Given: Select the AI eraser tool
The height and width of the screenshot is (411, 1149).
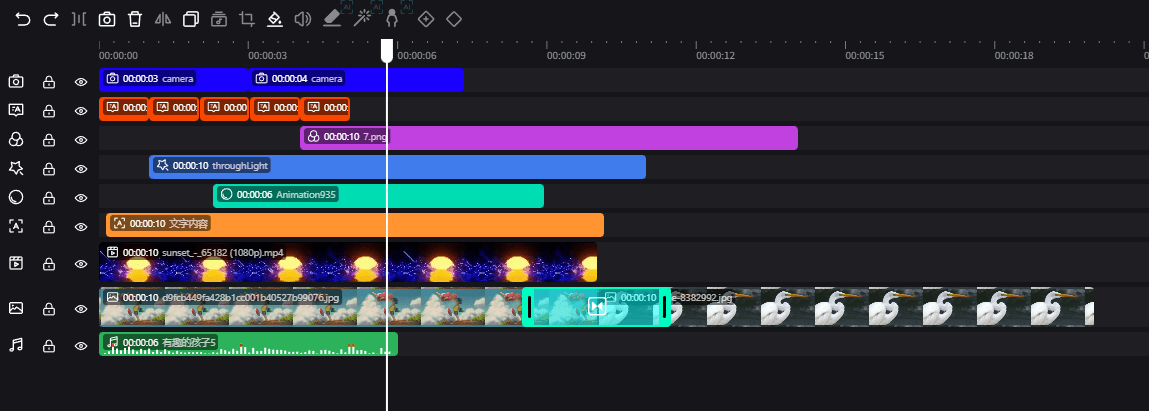Looking at the screenshot, I should (x=333, y=19).
